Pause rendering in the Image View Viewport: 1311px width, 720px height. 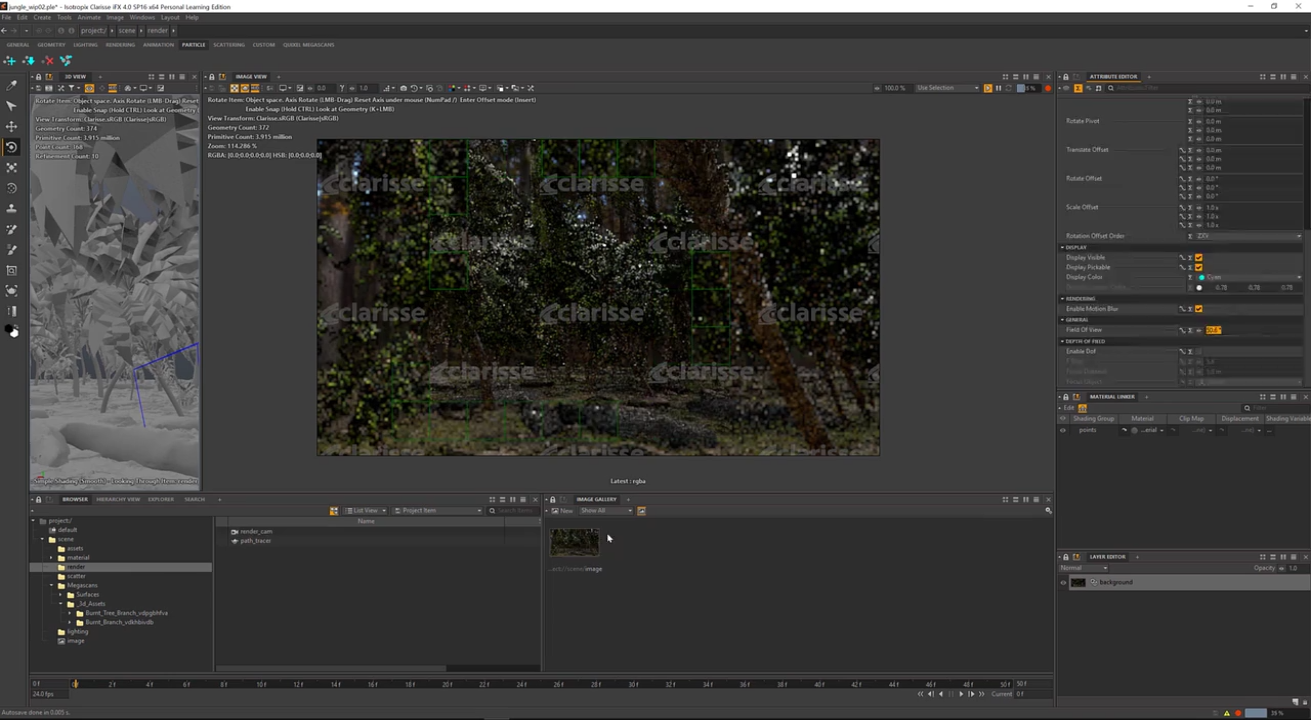(998, 88)
